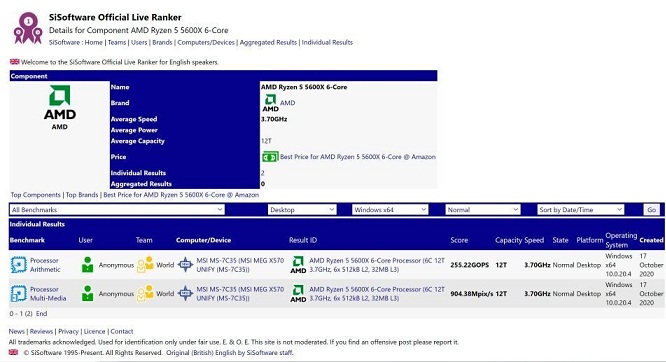This screenshot has width=666, height=362.
Task: Click the small AMD brand icon beside AMD link
Action: 271,103
